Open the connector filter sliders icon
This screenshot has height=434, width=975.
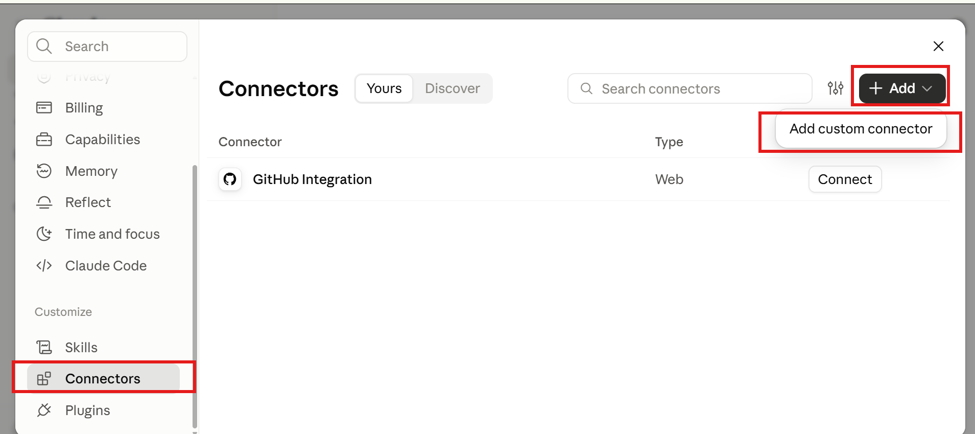pyautogui.click(x=836, y=89)
